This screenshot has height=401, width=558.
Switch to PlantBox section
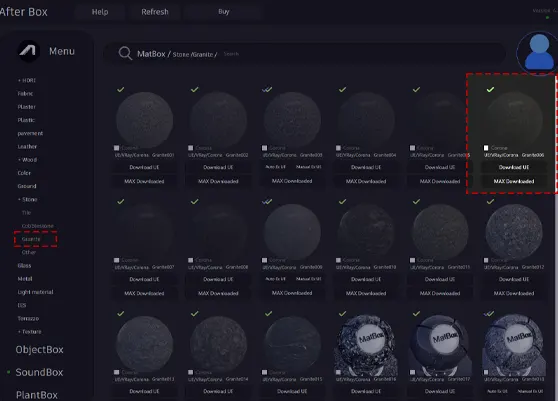coord(37,395)
